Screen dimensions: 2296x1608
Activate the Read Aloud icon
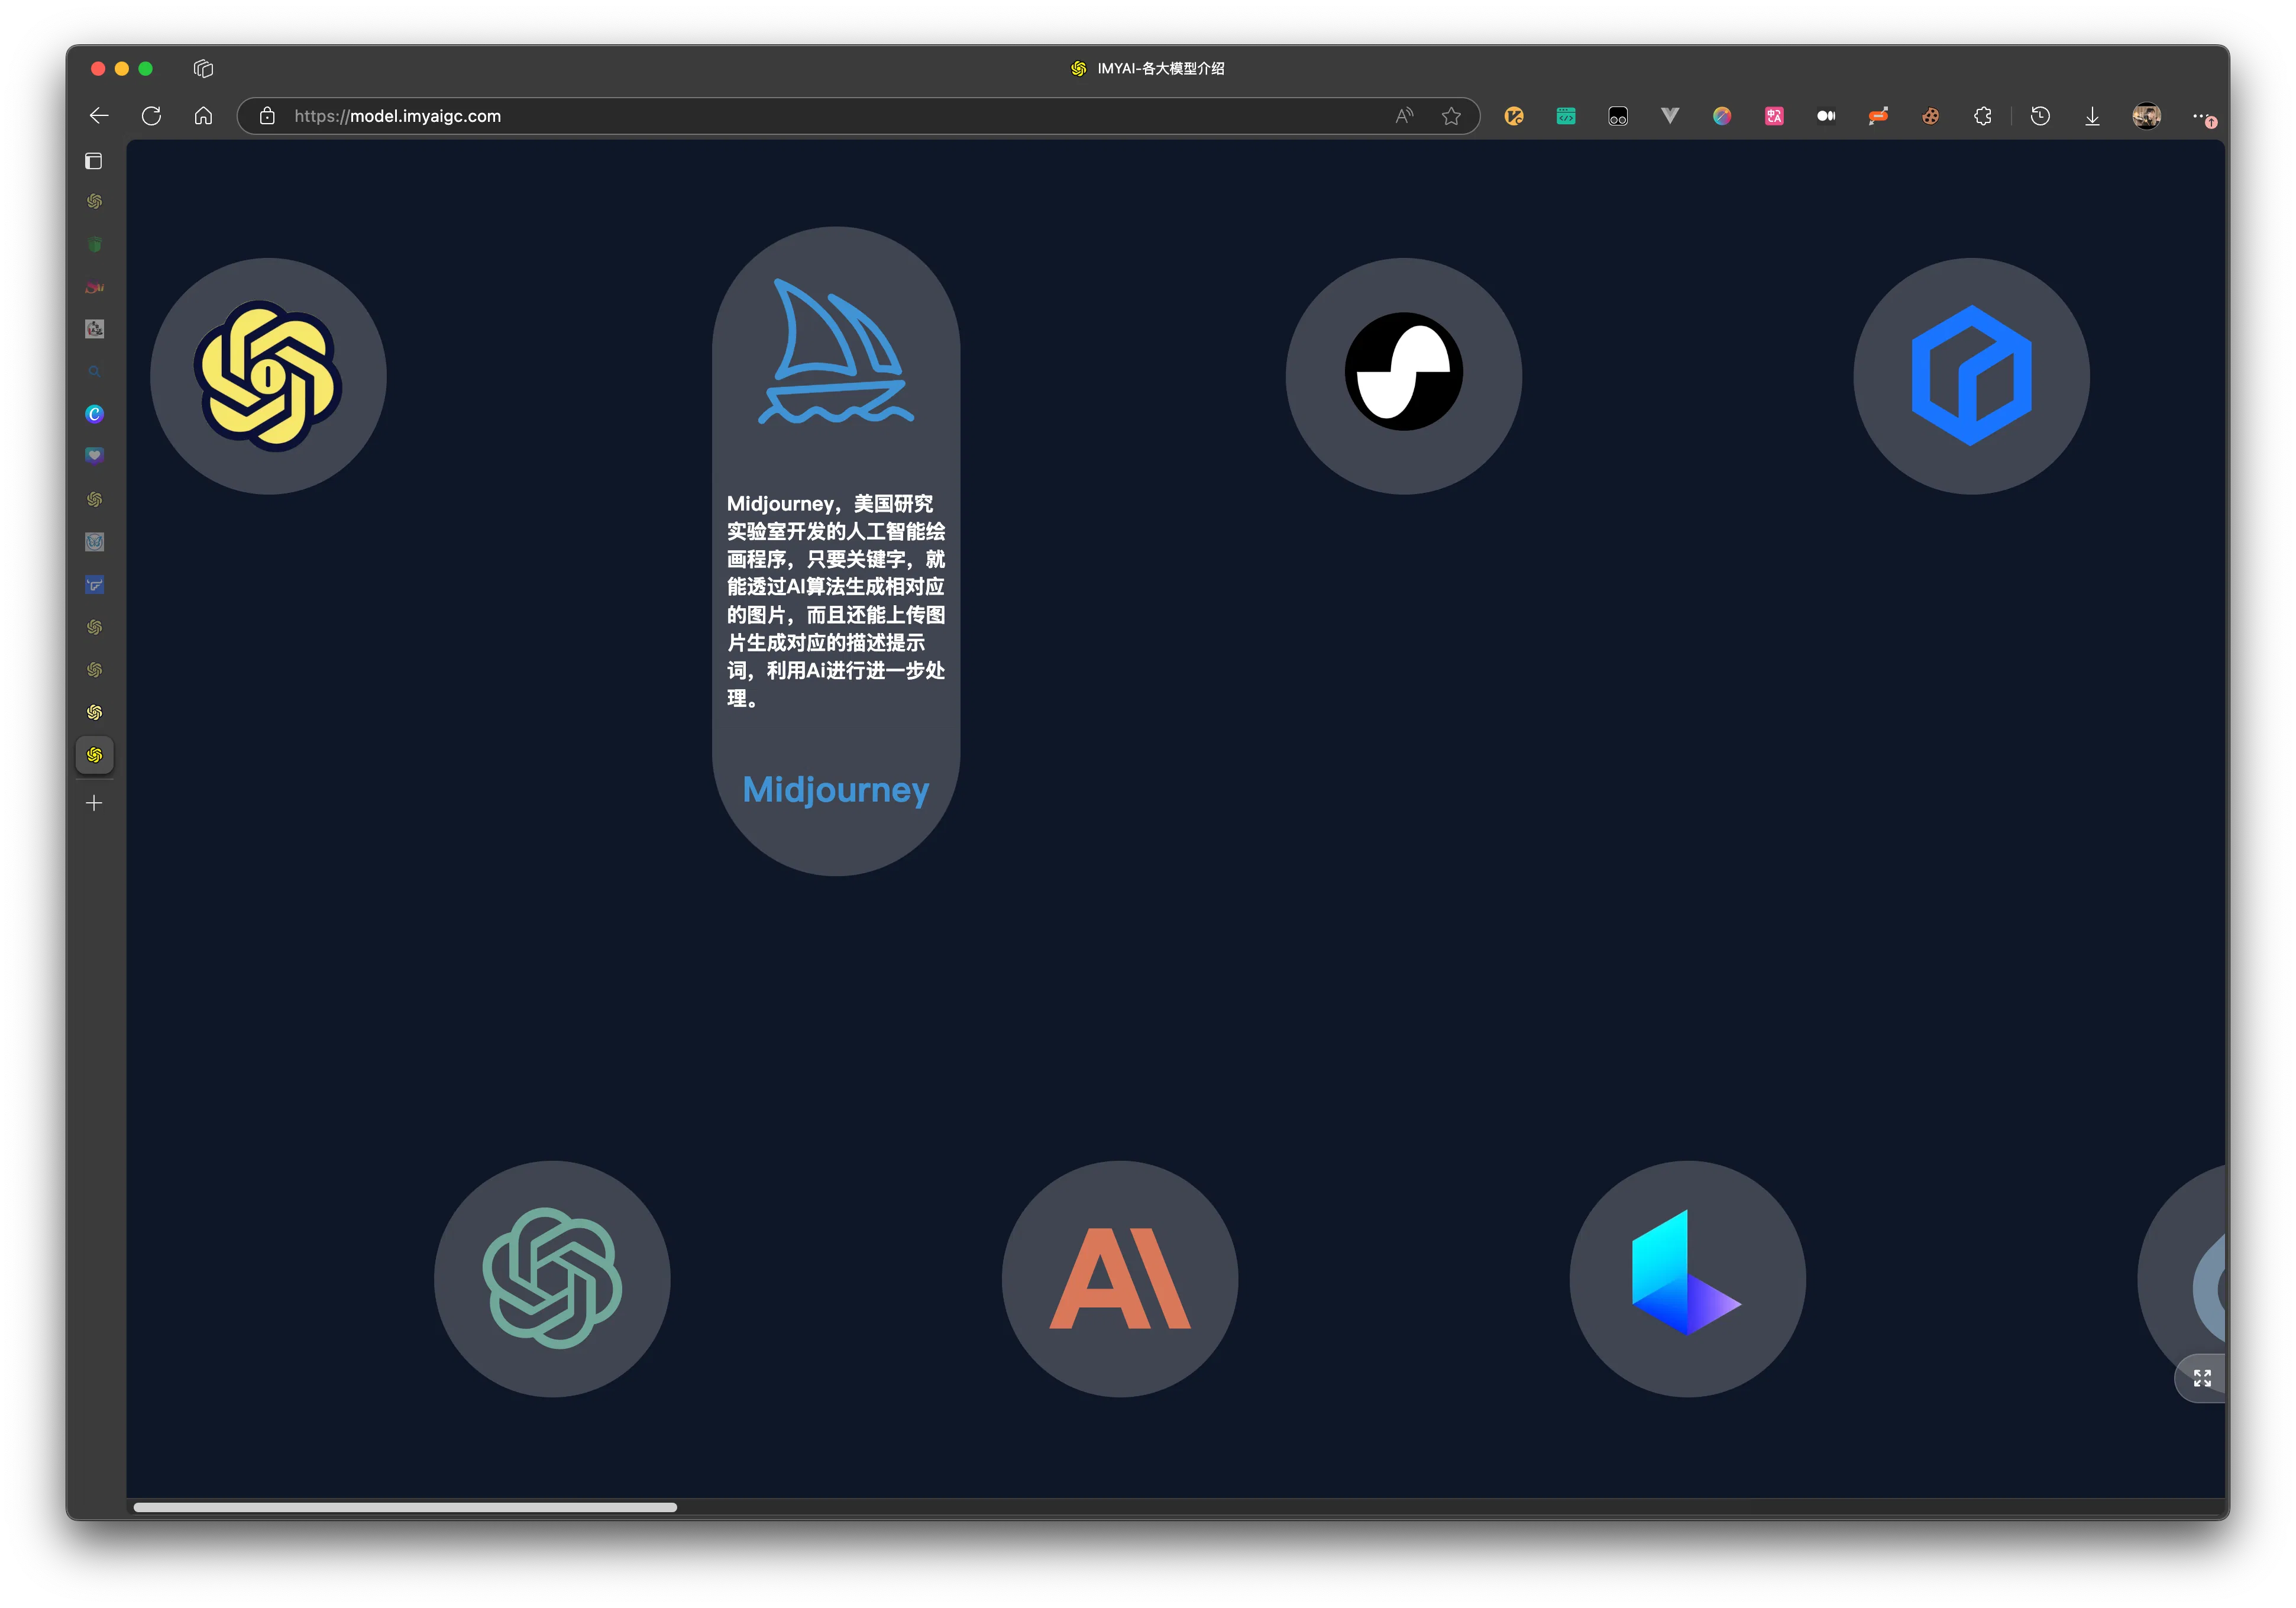click(x=1404, y=116)
